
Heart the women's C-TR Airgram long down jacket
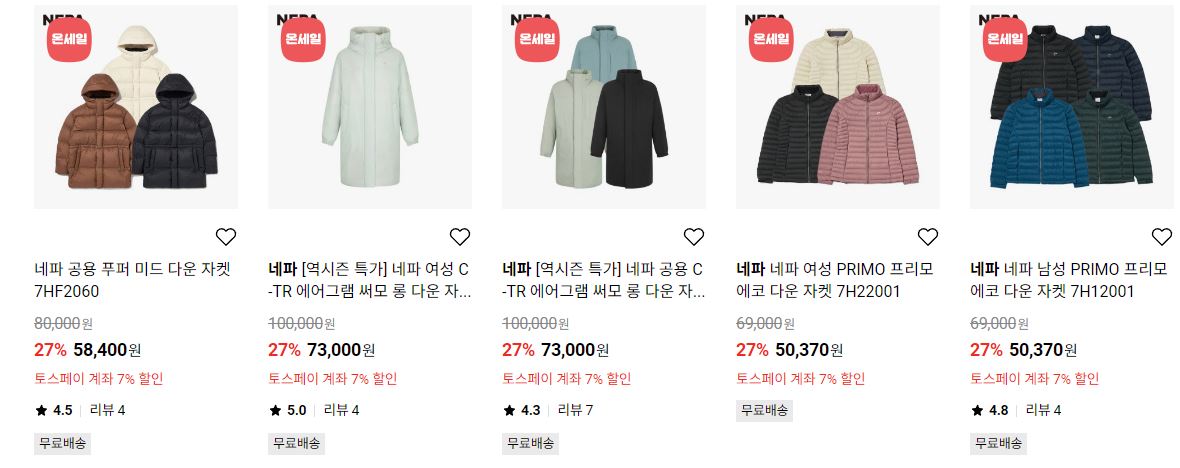(x=460, y=237)
